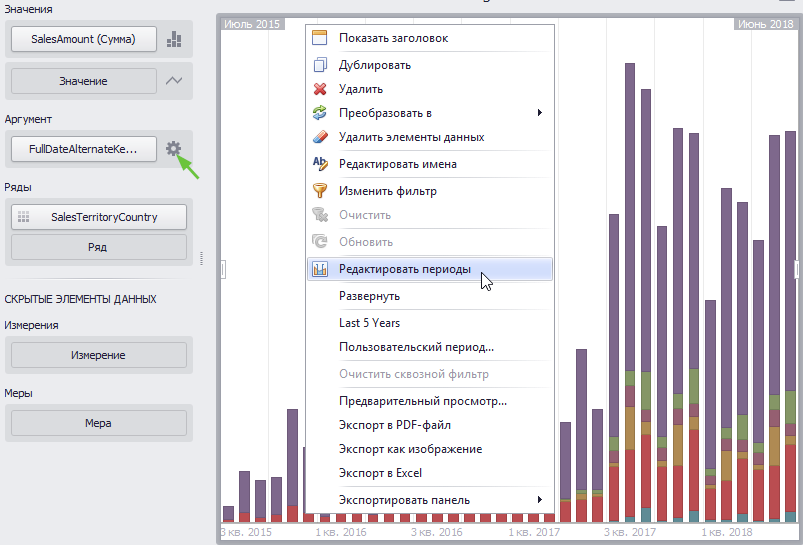
Task: Click the red X Удалить icon
Action: click(320, 89)
